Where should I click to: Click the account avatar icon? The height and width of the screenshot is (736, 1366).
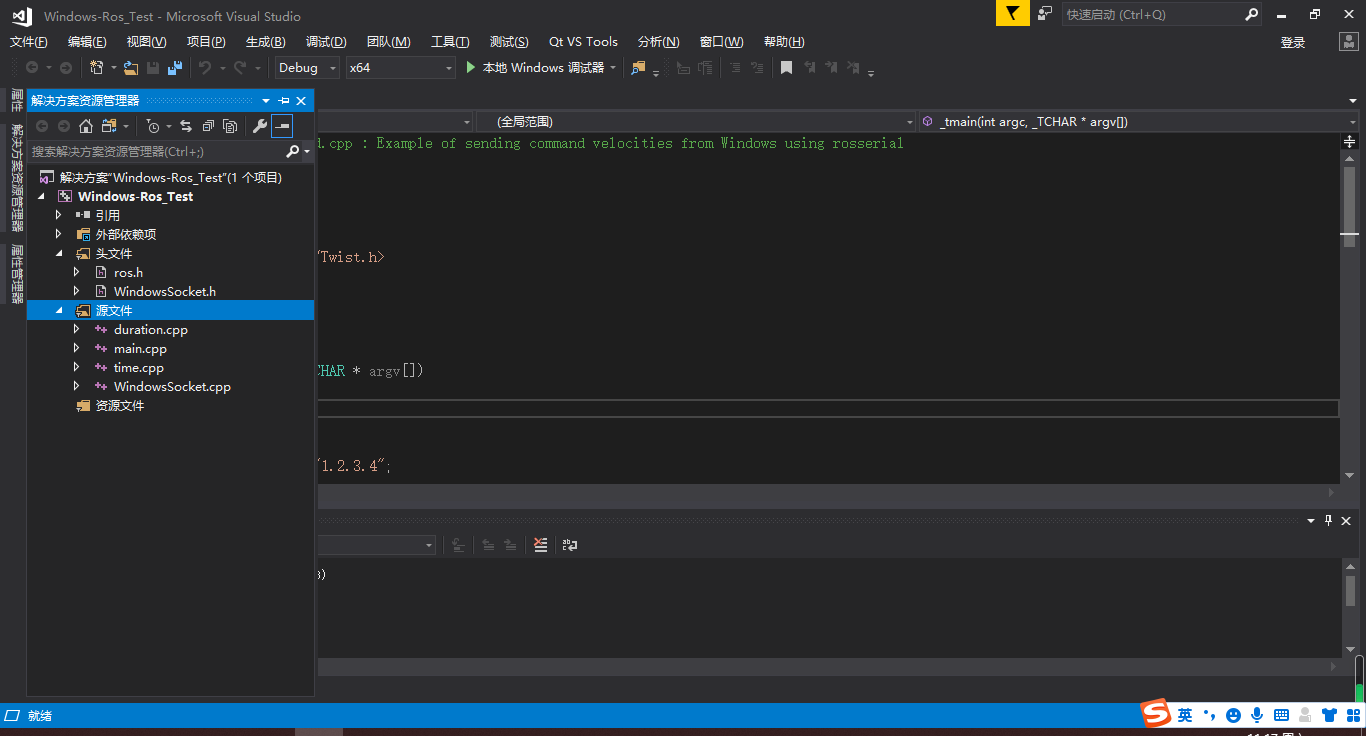click(x=1348, y=42)
